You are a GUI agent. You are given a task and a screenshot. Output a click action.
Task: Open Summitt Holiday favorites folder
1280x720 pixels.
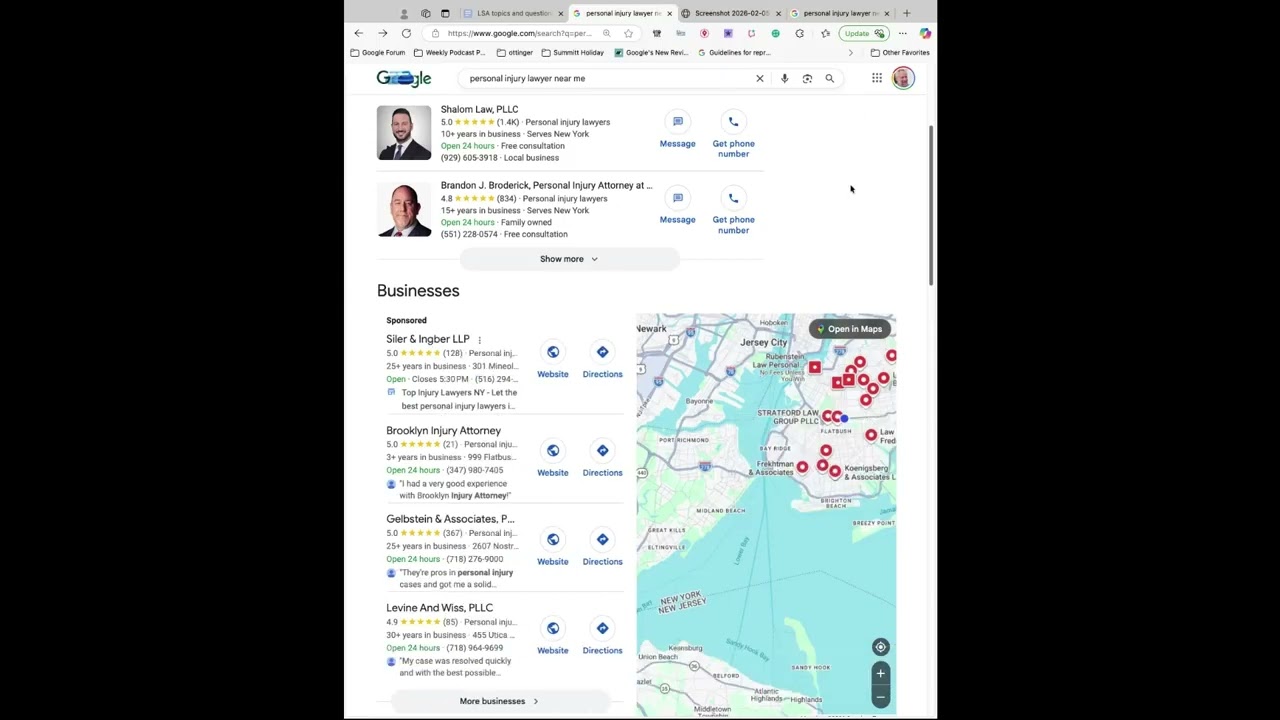572,52
